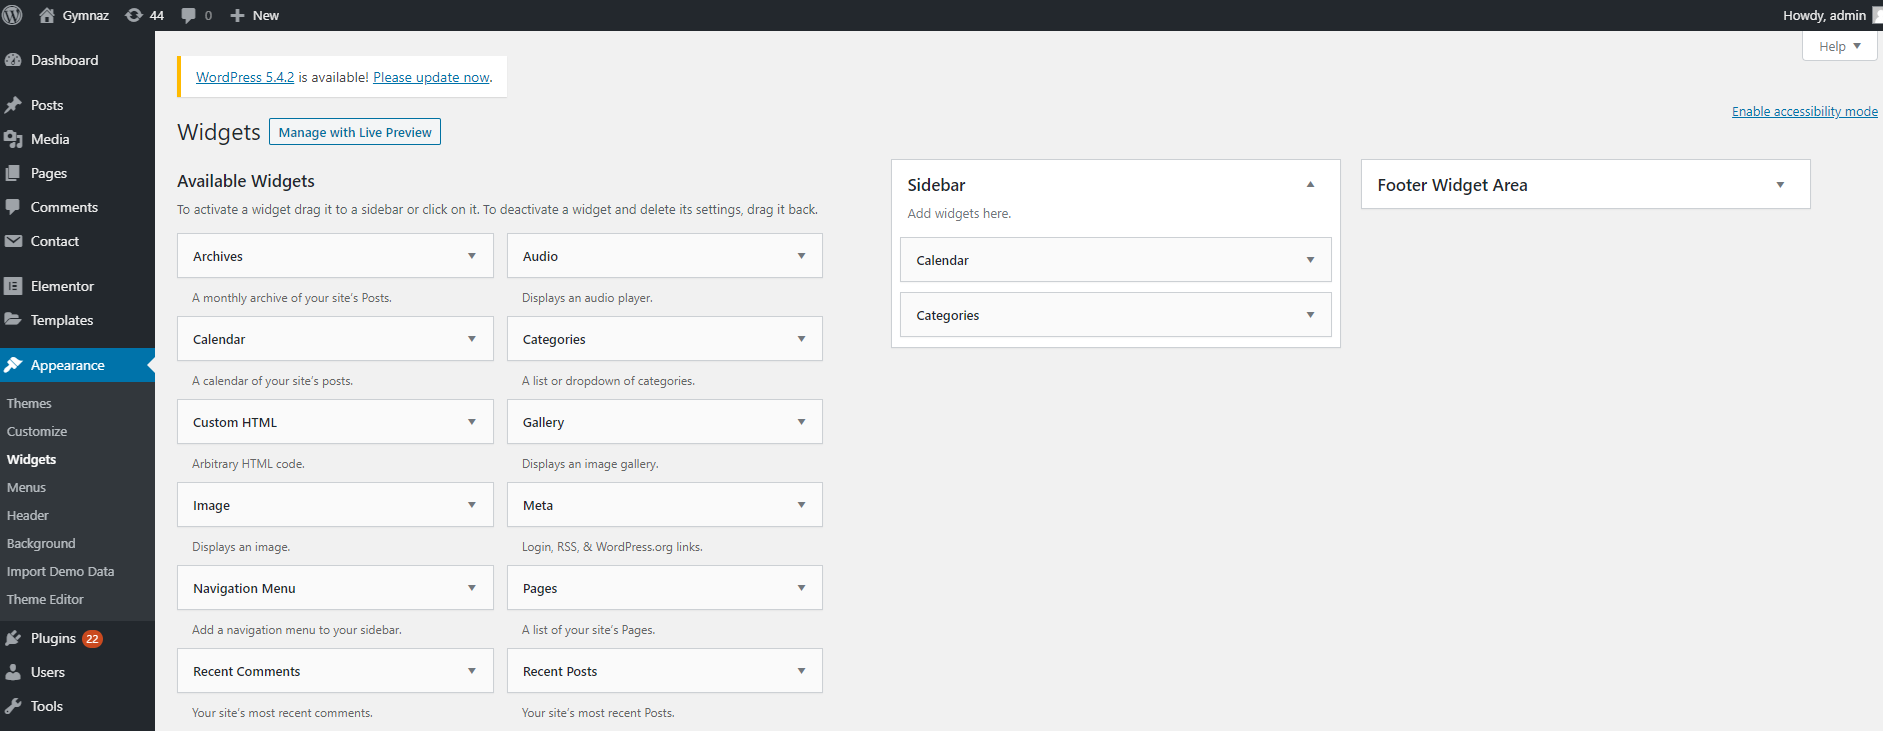Viewport: 1890px width, 731px height.
Task: Click the Comments bubble icon in sidebar
Action: point(13,207)
